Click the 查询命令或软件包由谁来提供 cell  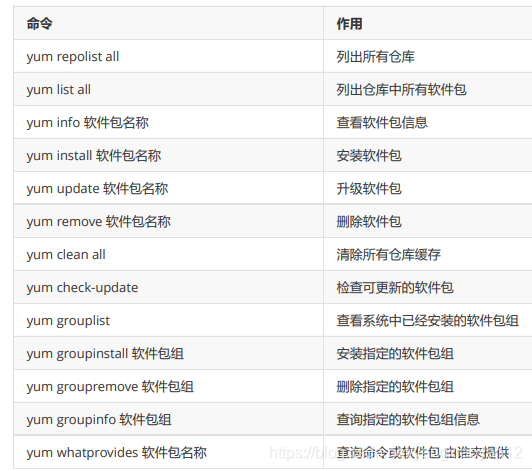click(428, 452)
